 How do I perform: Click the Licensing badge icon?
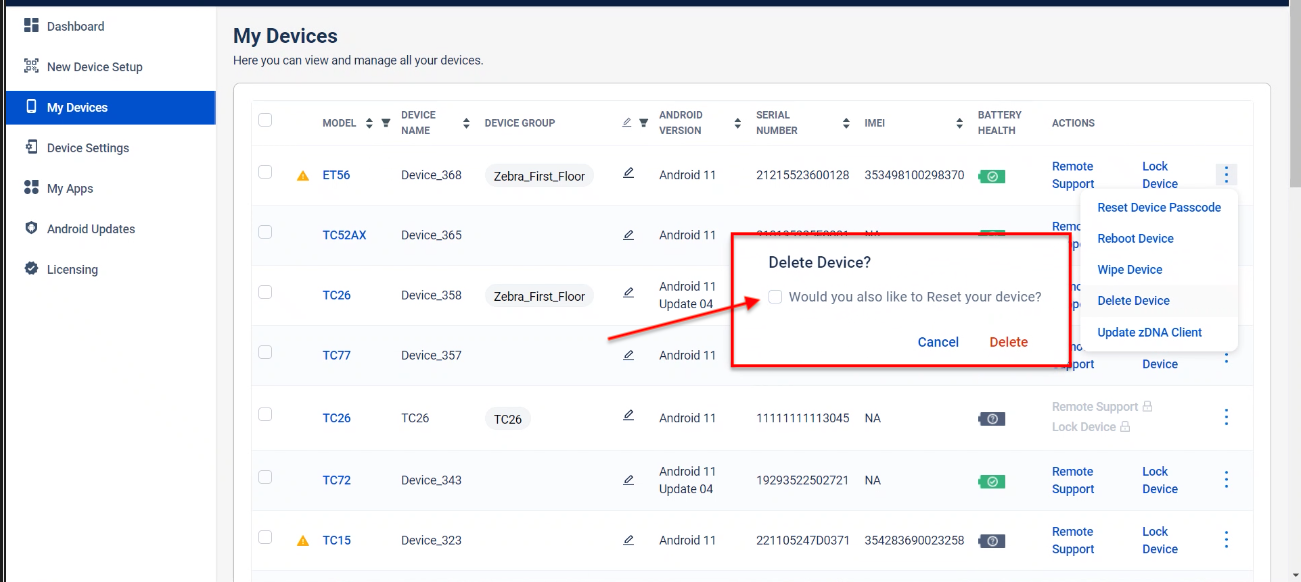[x=31, y=269]
